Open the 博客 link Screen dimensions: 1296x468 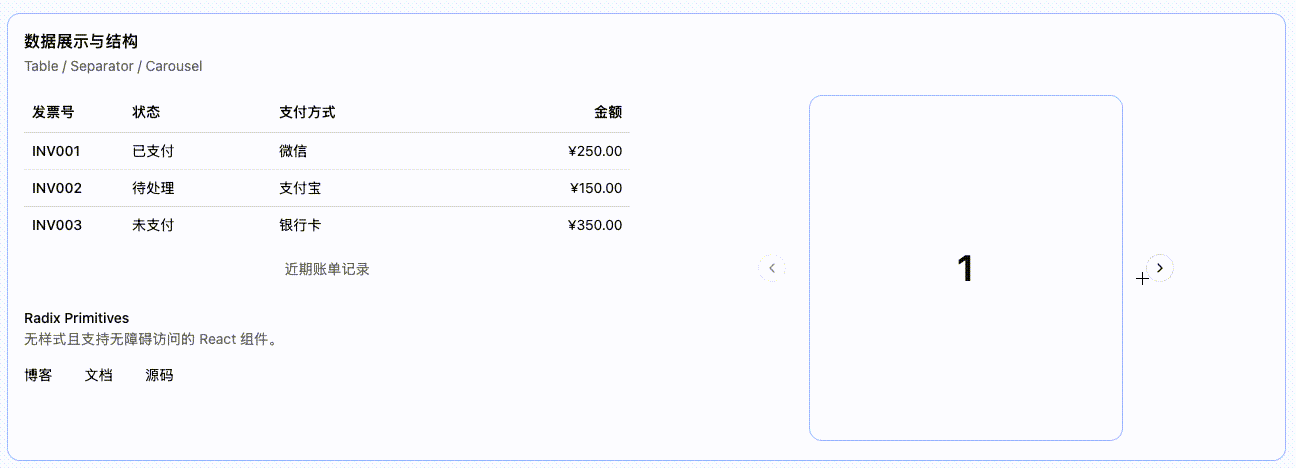[38, 376]
